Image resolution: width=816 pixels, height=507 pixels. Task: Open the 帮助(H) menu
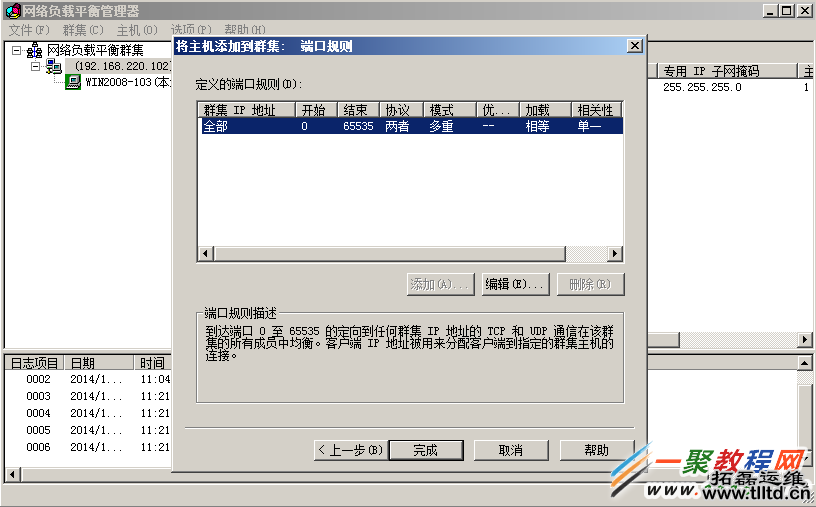point(245,30)
